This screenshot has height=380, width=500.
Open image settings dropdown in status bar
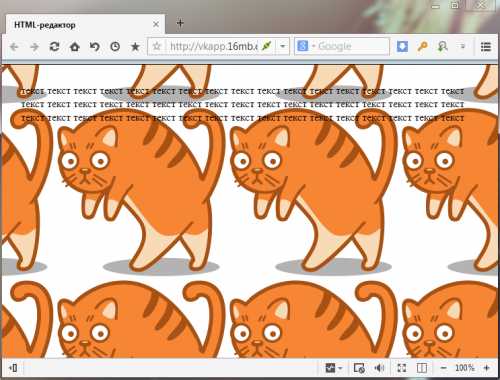[x=333, y=368]
